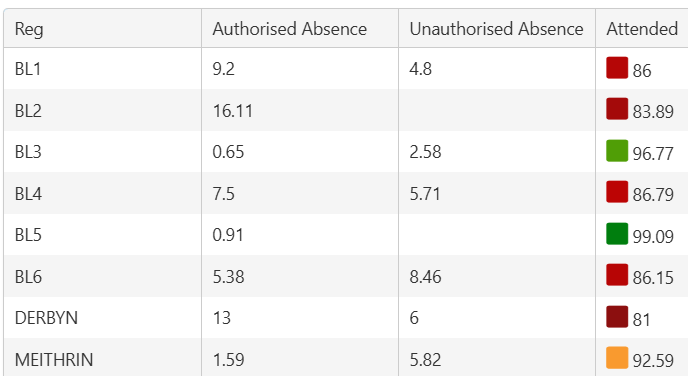Select the red swatch next to 86.15

pyautogui.click(x=617, y=275)
